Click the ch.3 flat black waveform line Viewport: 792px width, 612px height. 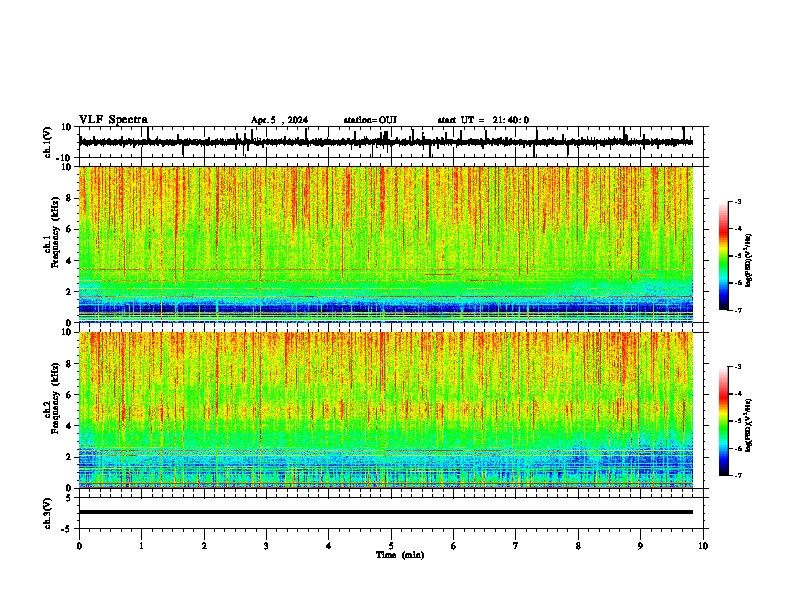coord(386,512)
